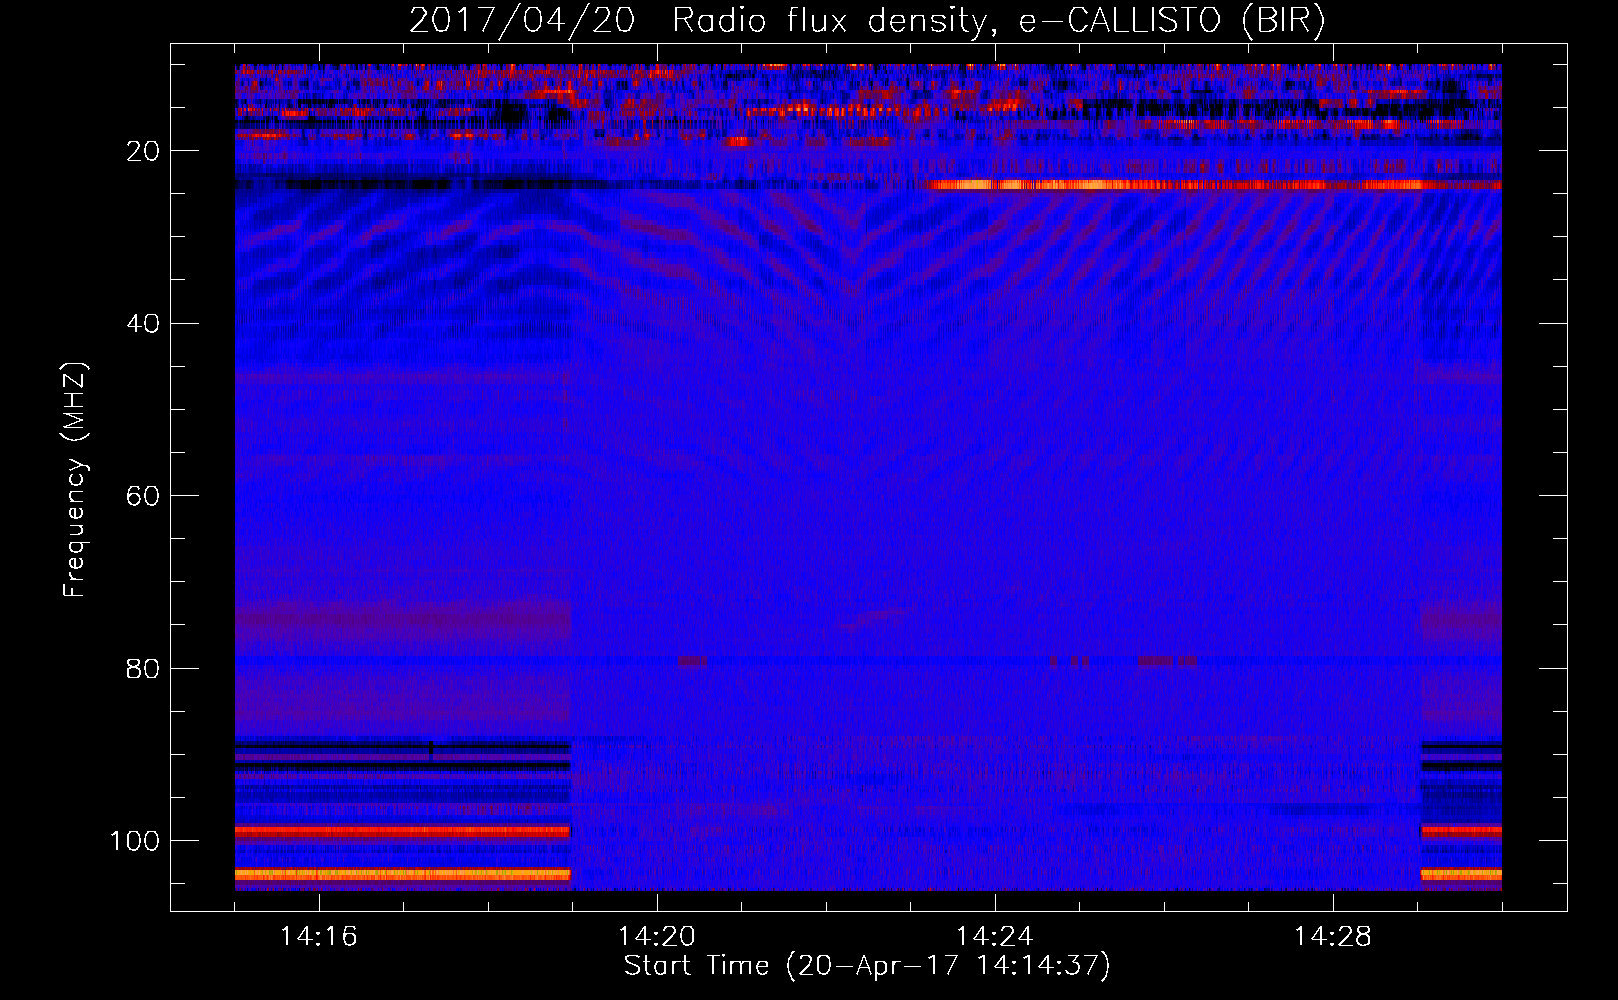
Task: Click the '60' frequency tick label
Action: tap(143, 496)
